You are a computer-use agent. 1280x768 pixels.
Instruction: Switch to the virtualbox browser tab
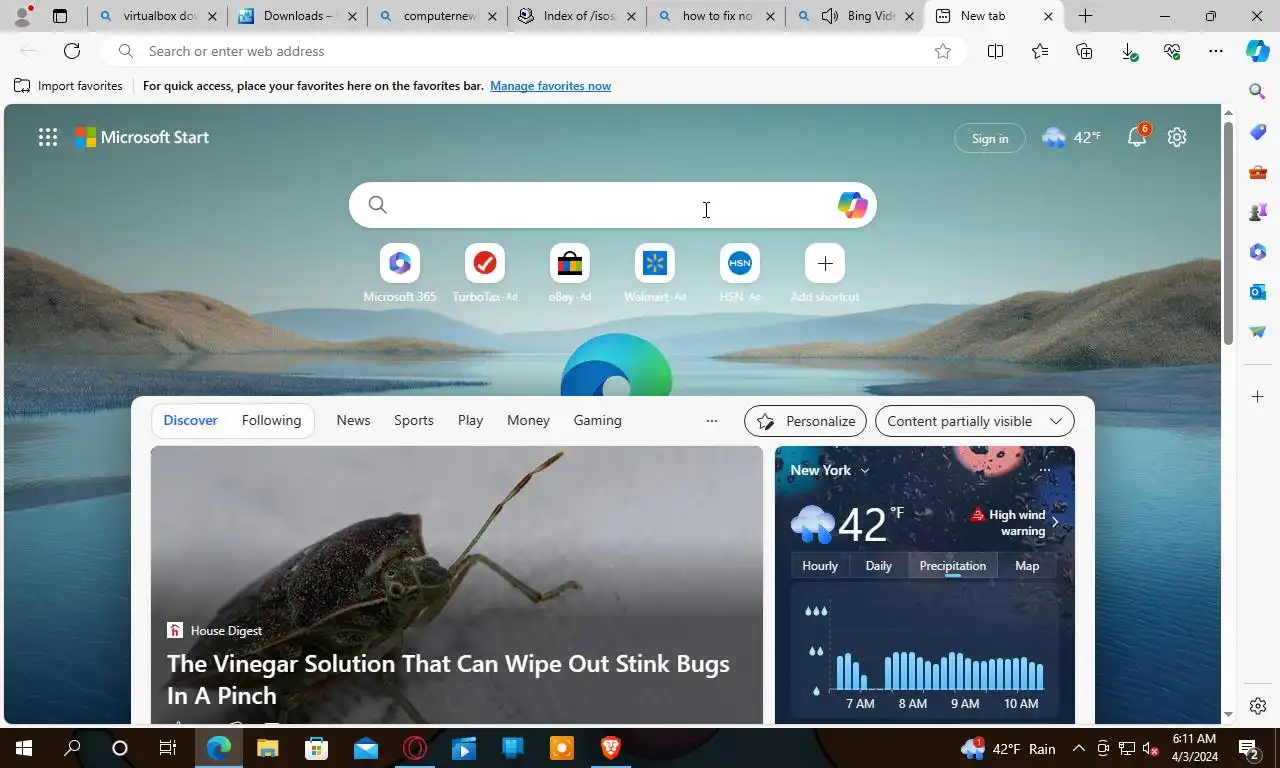[158, 16]
